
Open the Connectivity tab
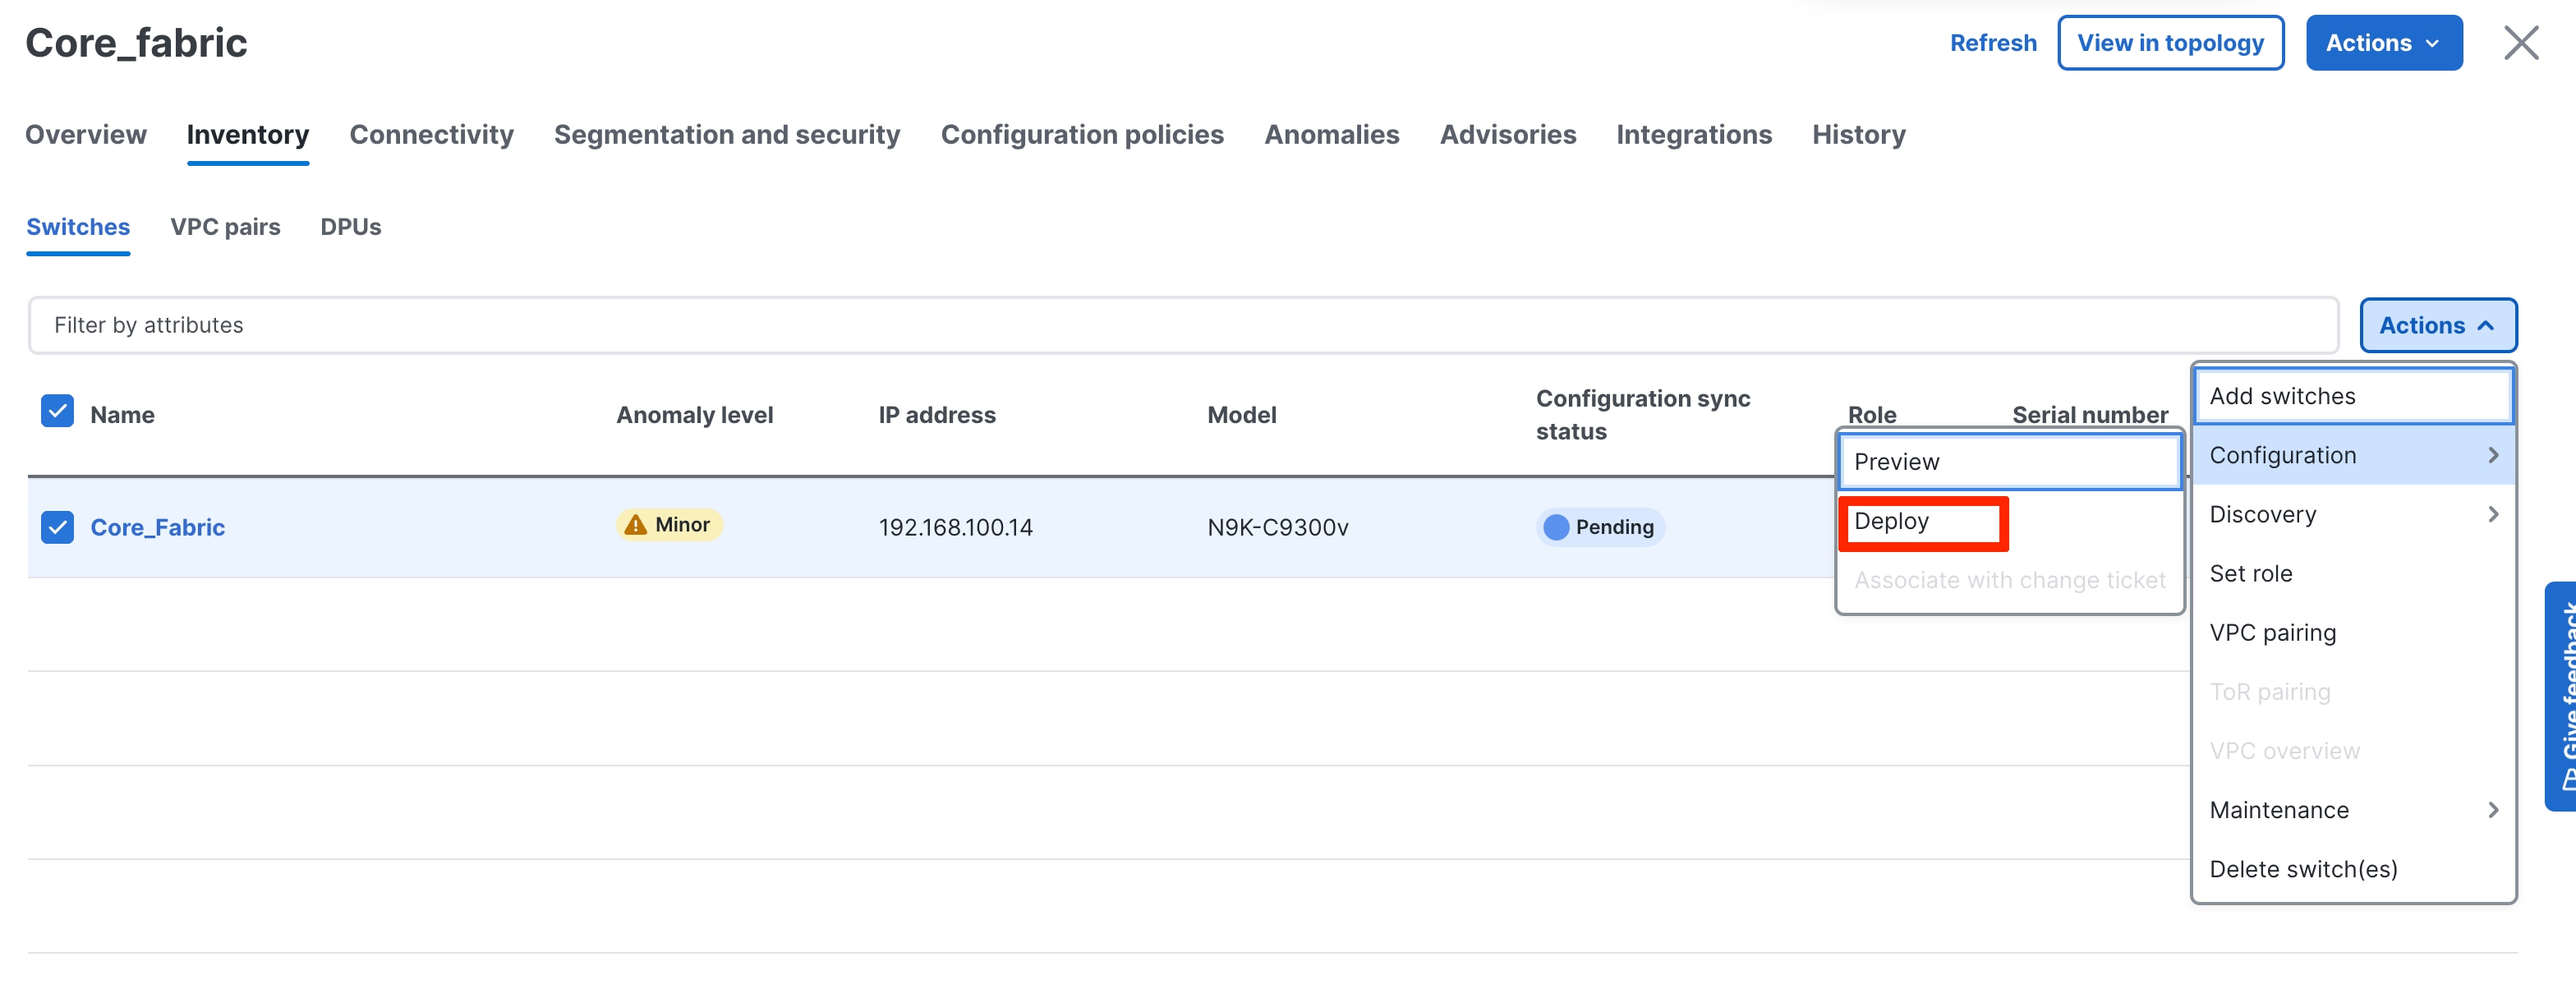431,135
